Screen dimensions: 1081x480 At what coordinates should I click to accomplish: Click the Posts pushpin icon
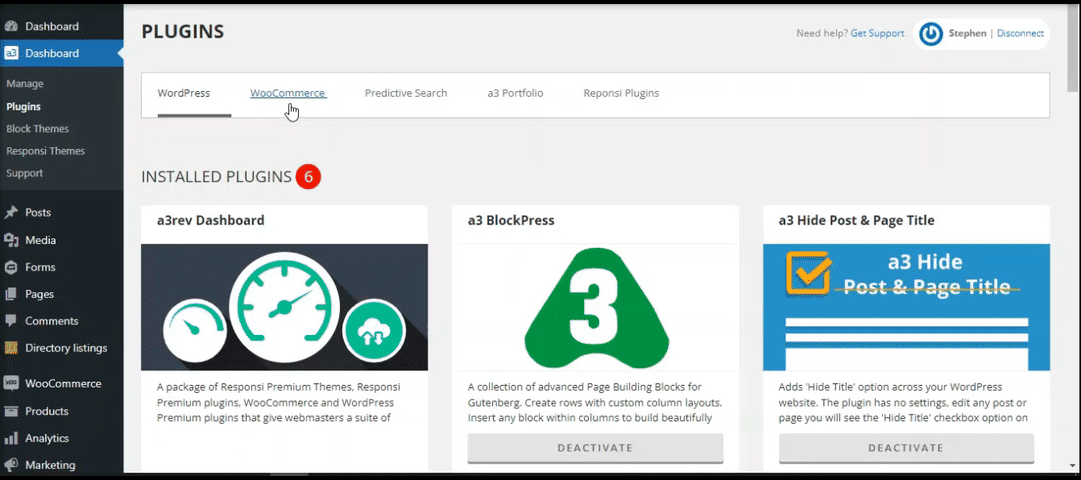pyautogui.click(x=10, y=212)
